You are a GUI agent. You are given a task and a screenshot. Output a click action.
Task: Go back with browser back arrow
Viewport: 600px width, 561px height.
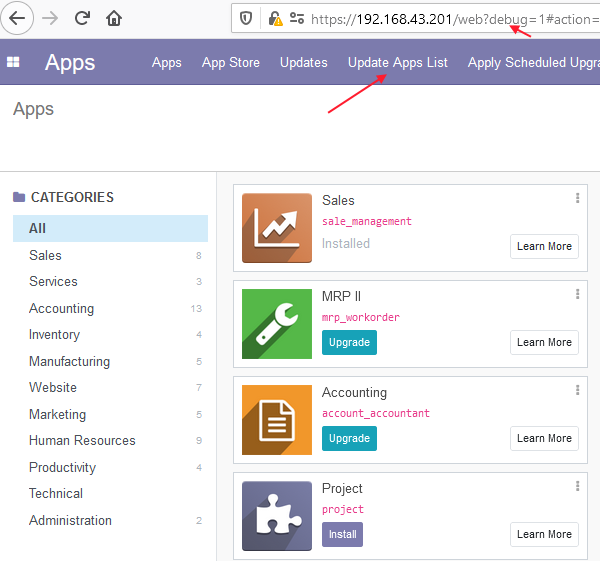pyautogui.click(x=17, y=18)
